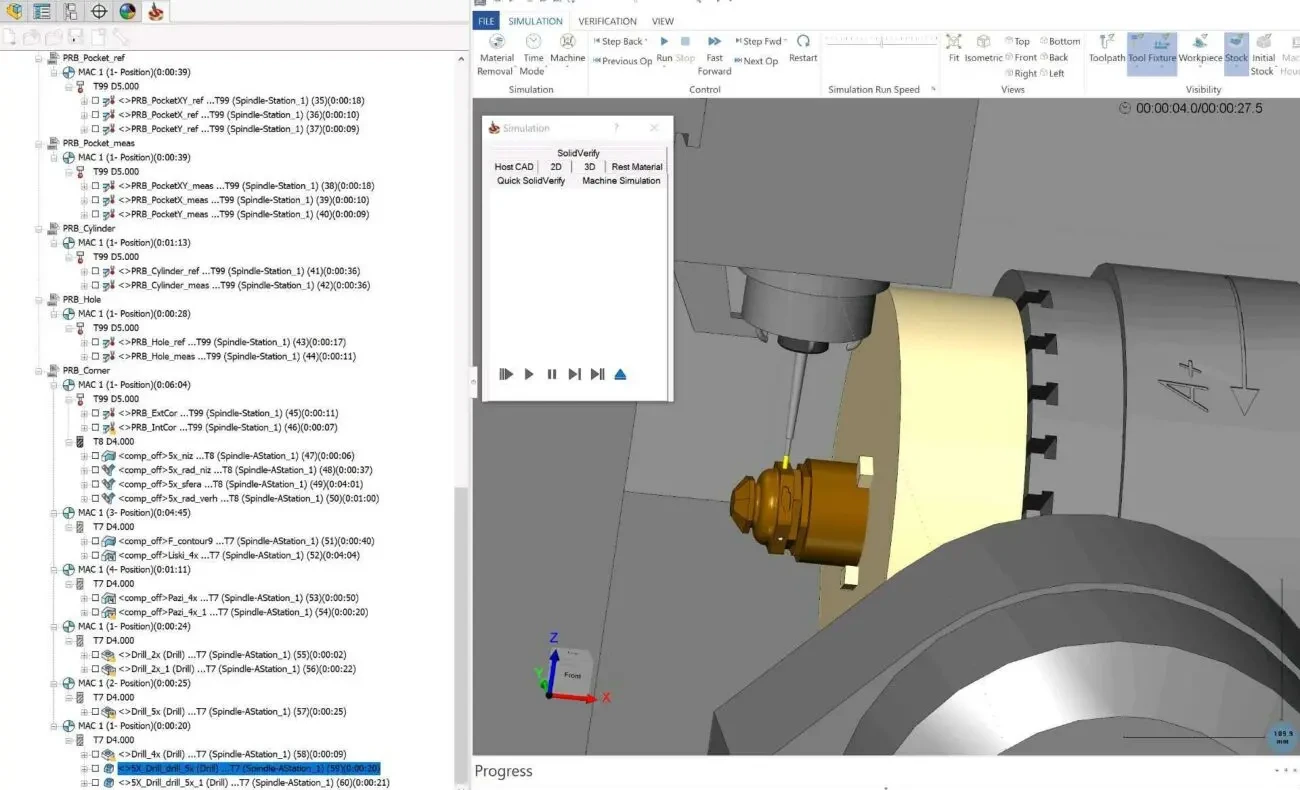
Task: Check the checkbox beside PRB_Hole_ref operation
Action: click(x=95, y=342)
